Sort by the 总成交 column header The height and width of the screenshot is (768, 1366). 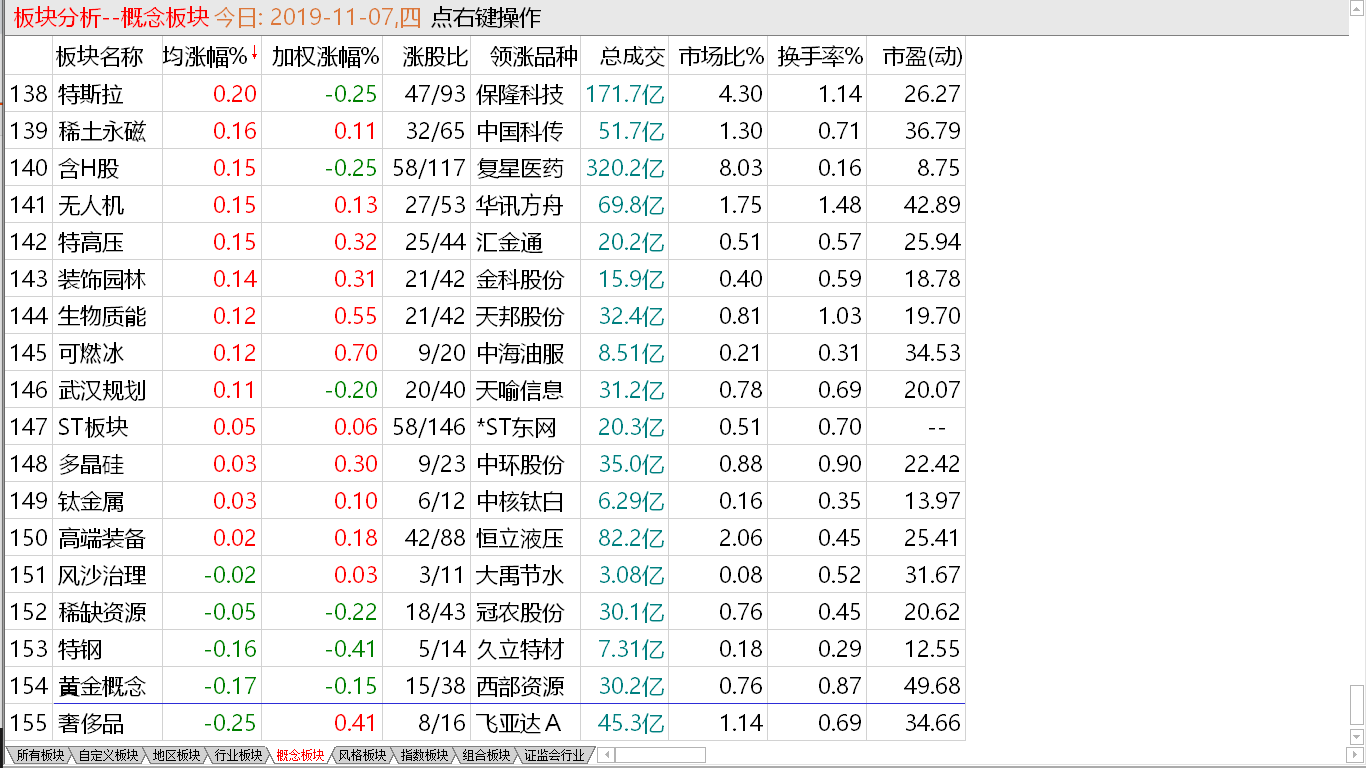(x=633, y=57)
